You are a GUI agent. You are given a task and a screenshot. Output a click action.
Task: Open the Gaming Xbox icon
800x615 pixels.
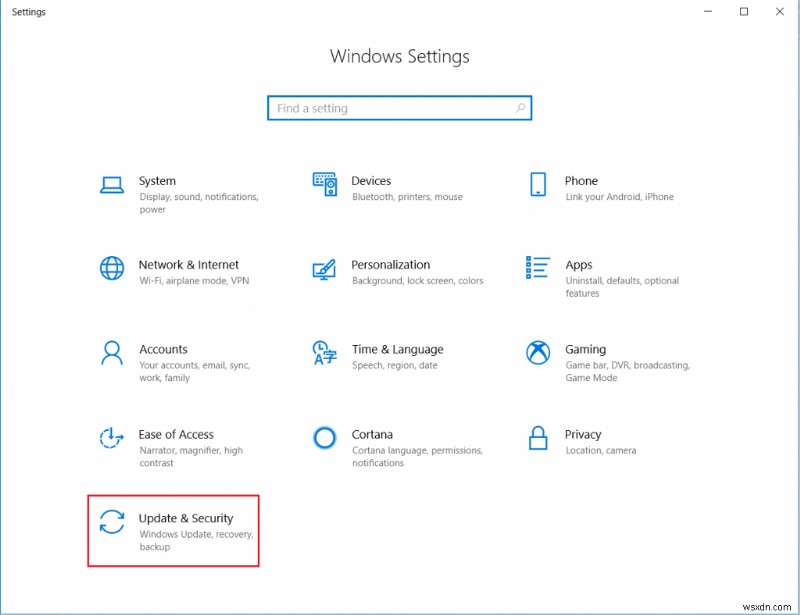pyautogui.click(x=538, y=353)
